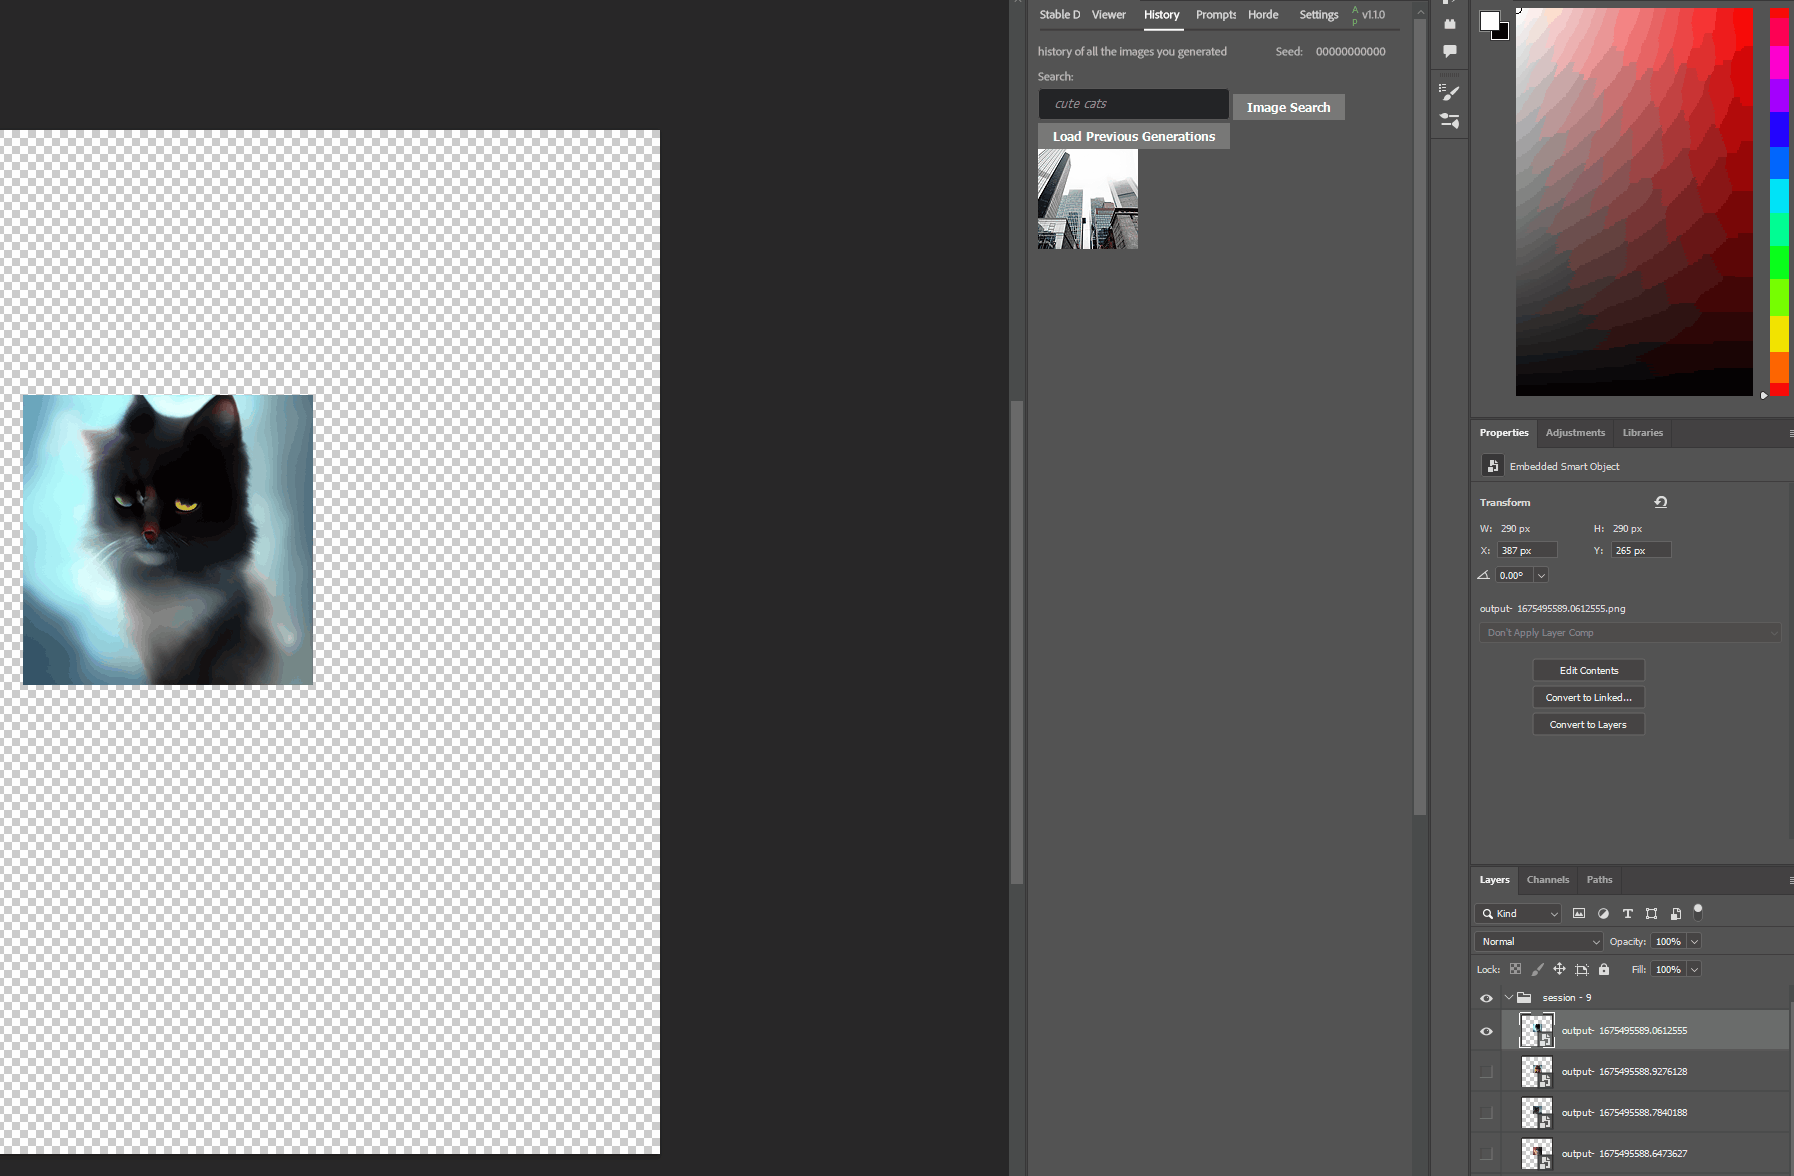This screenshot has width=1794, height=1176.
Task: Filter layers by adjustment layer icon
Action: pos(1603,913)
